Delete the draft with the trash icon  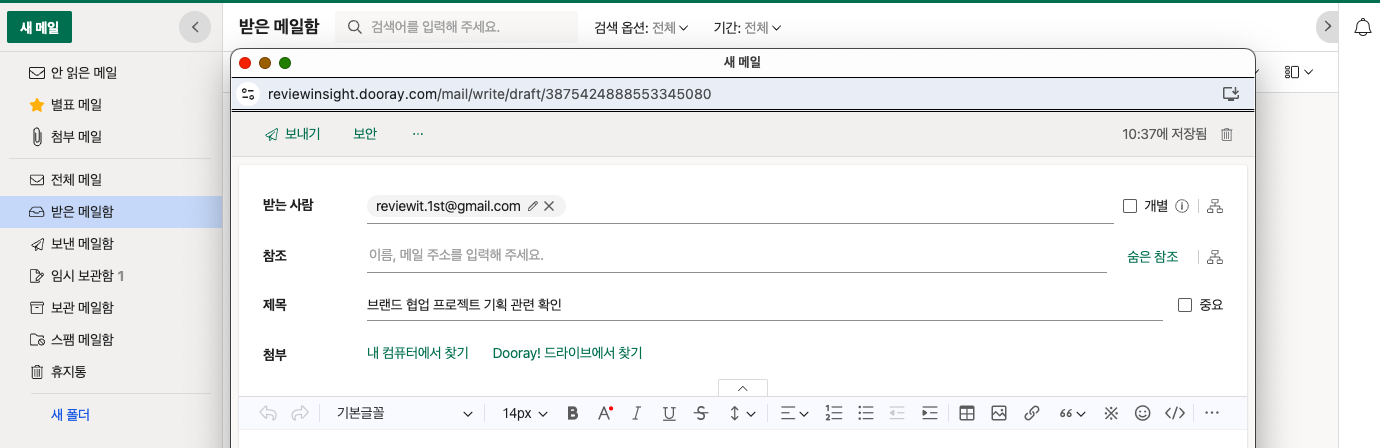coord(1227,134)
